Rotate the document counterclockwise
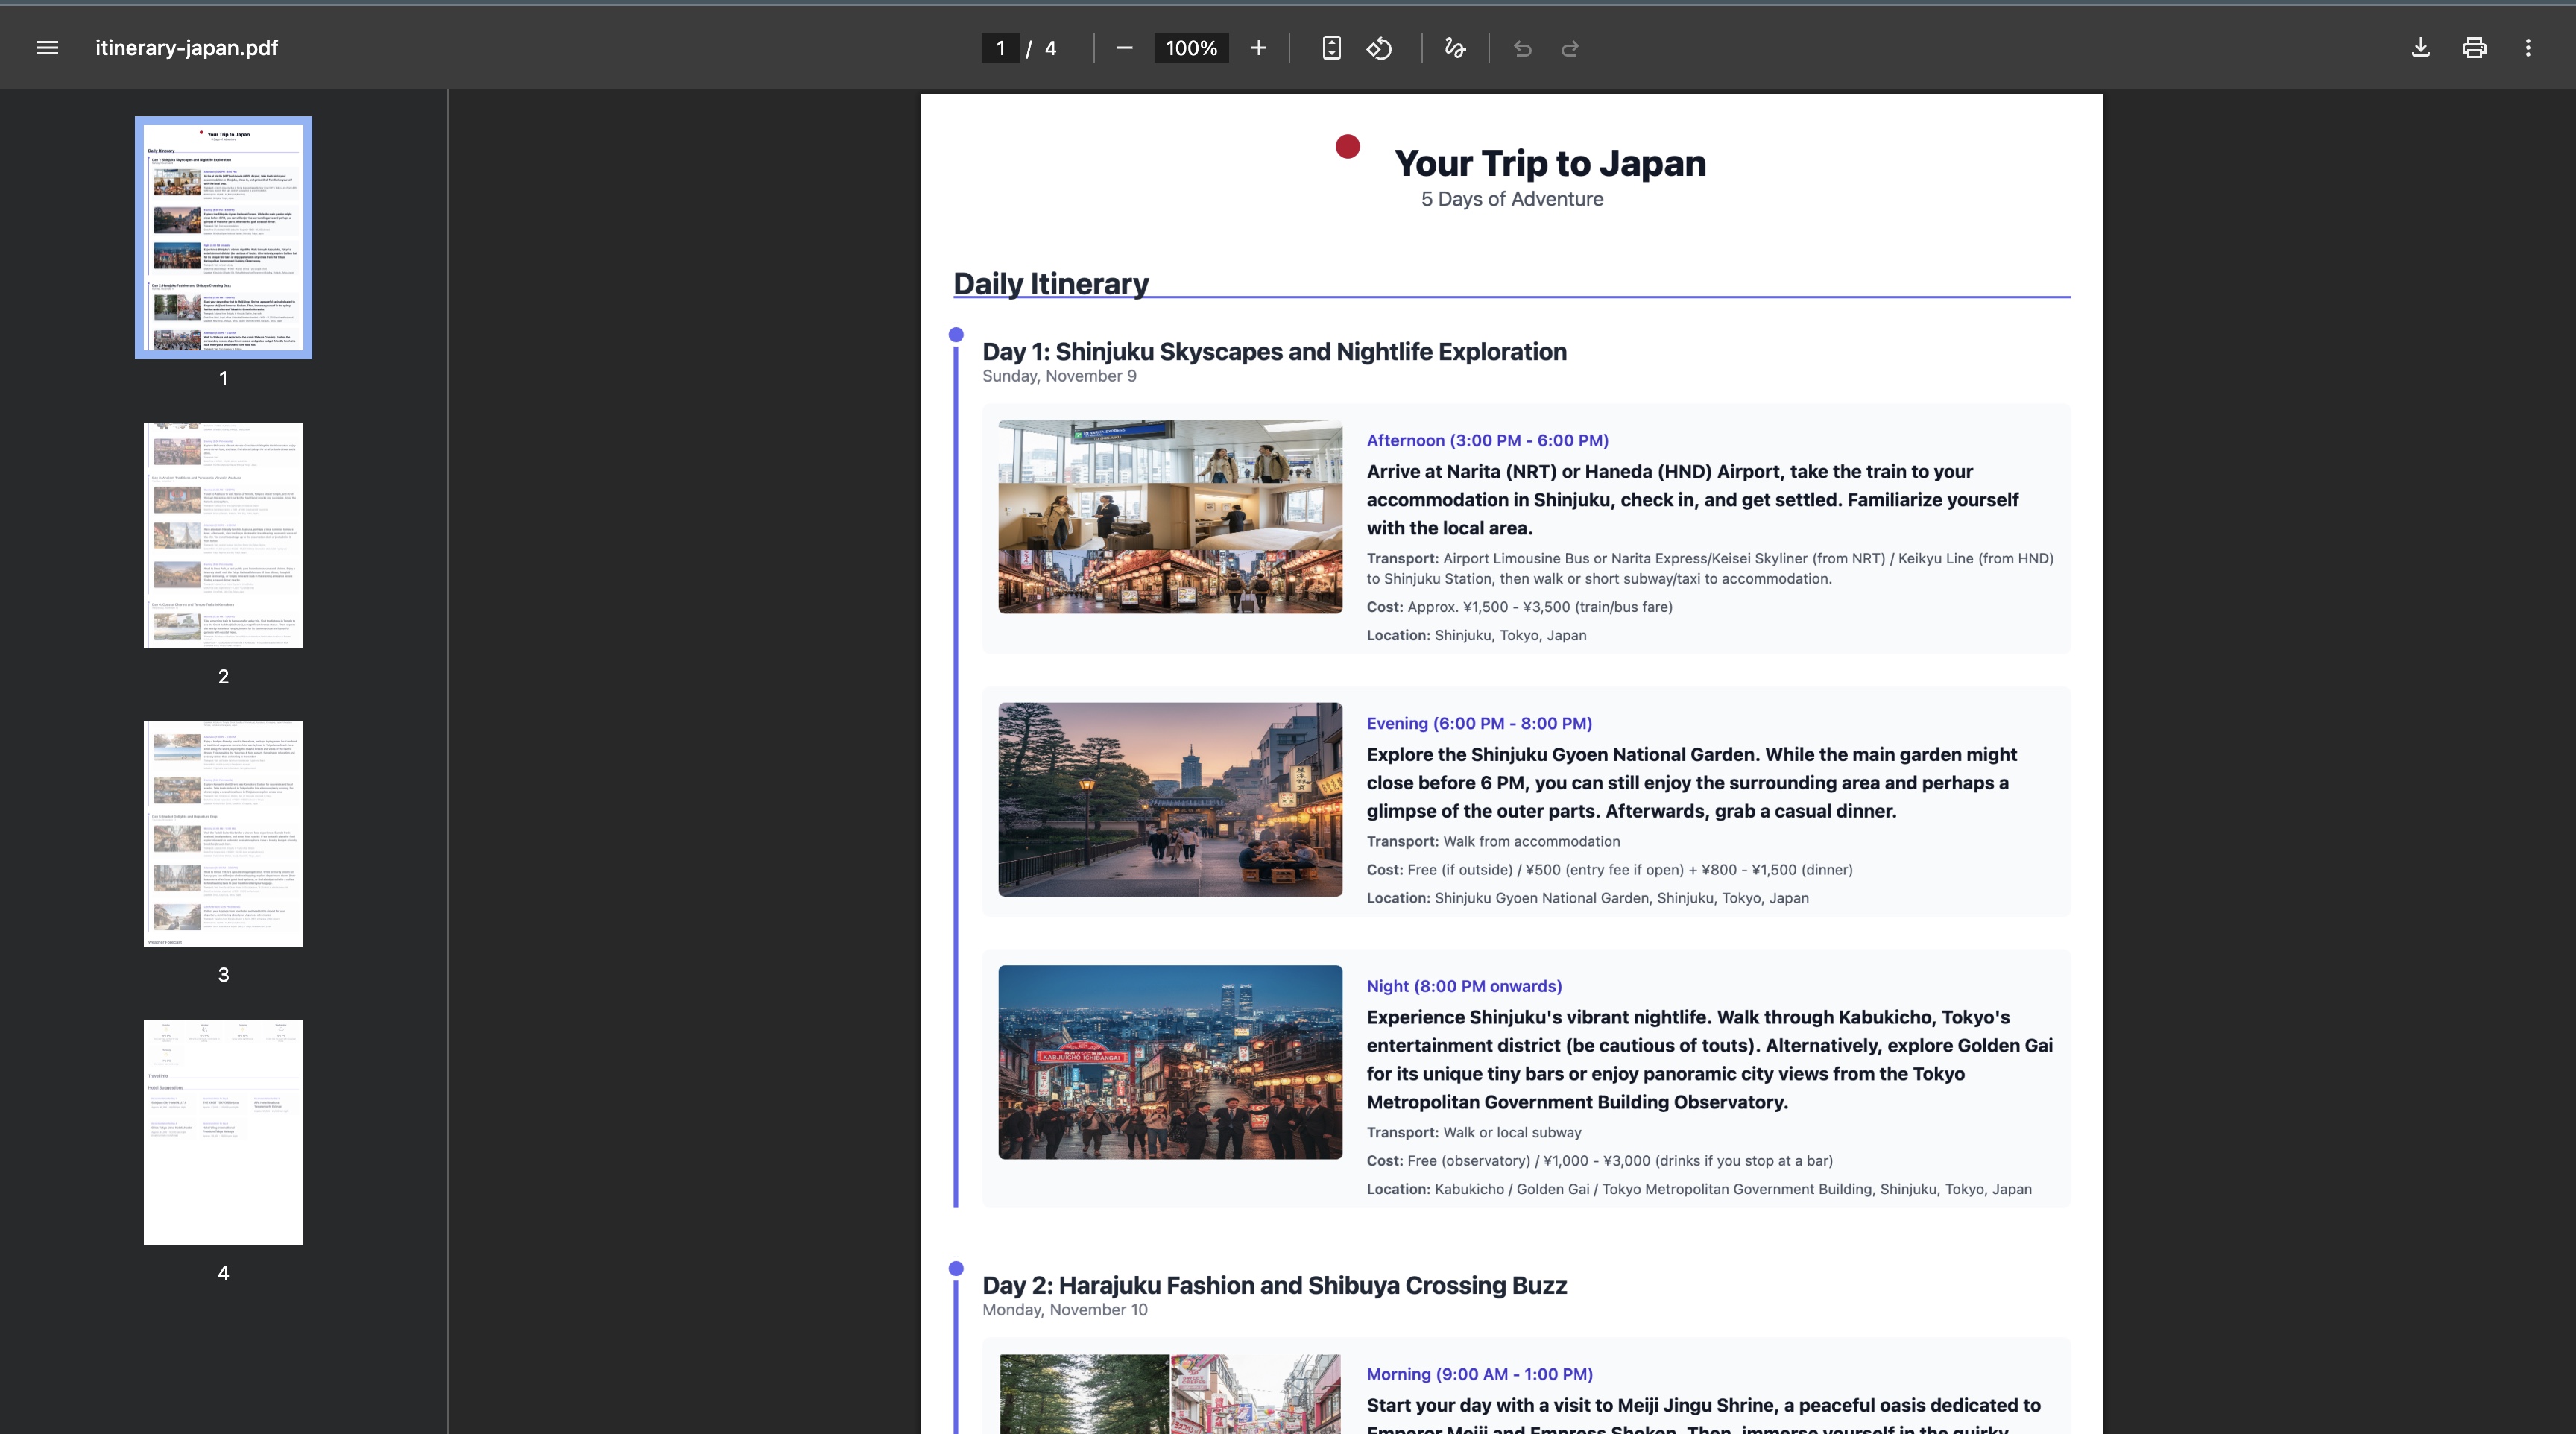 click(x=1379, y=48)
